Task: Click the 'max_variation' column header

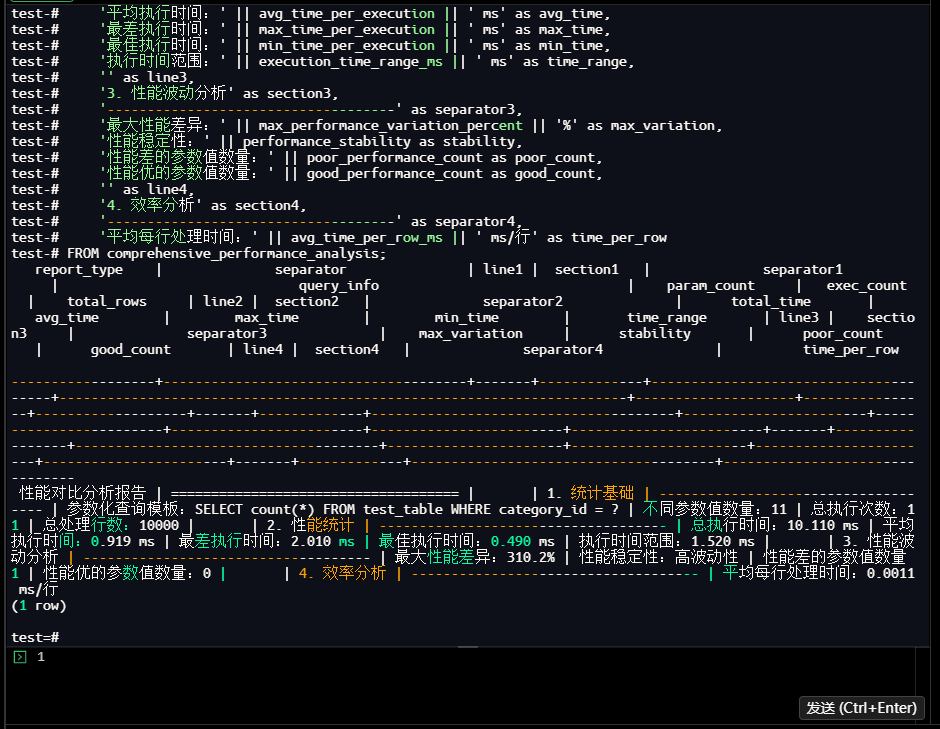Action: pyautogui.click(x=471, y=333)
